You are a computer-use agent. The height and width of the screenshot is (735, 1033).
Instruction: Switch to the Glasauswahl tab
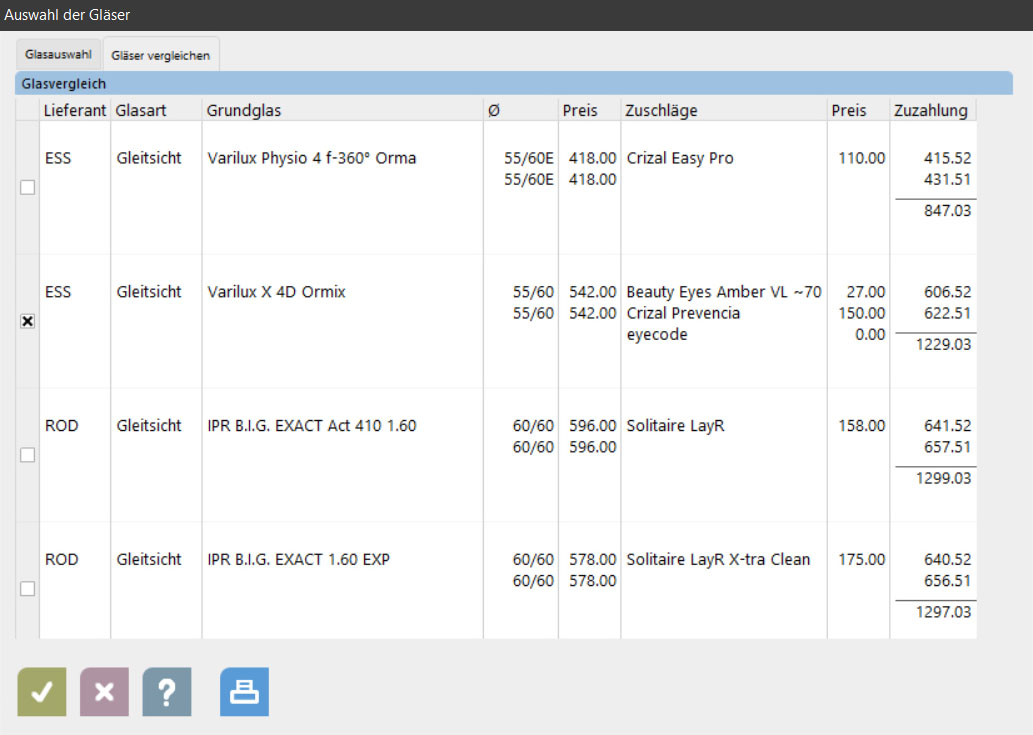coord(58,55)
